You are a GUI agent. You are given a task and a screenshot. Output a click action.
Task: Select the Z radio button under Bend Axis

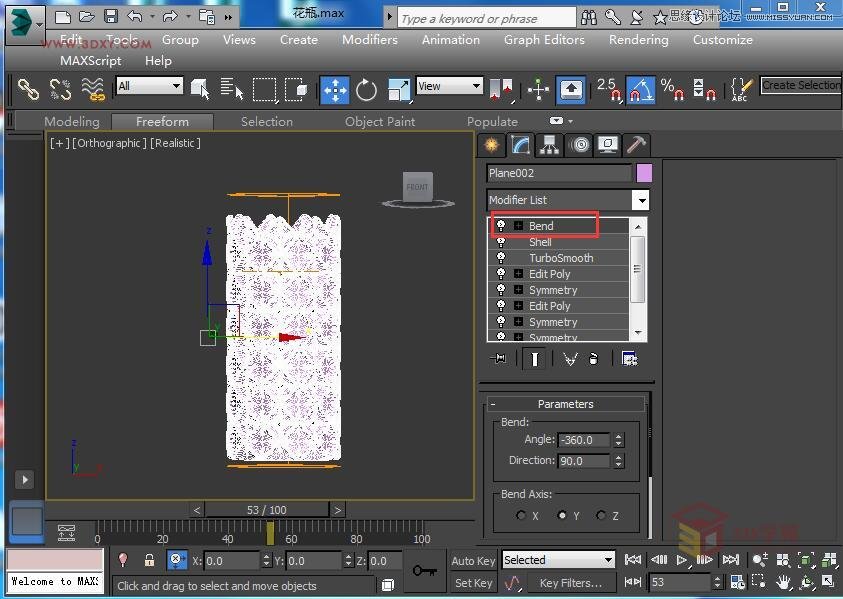tap(600, 515)
